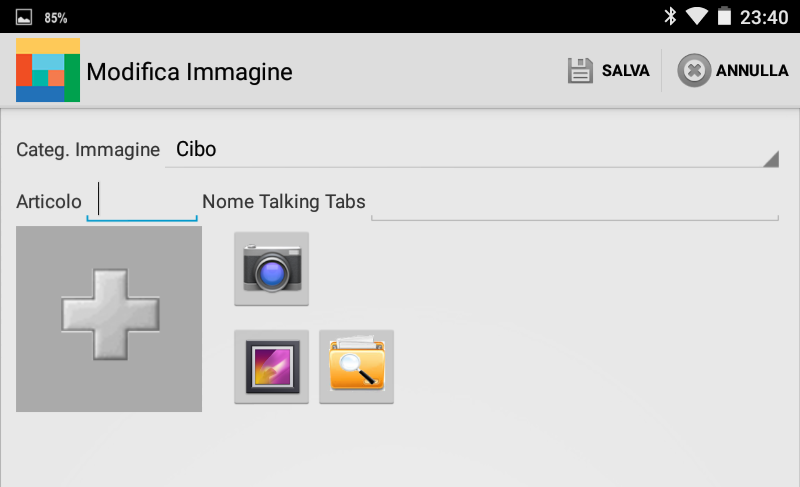Viewport: 800px width, 487px height.
Task: Open the Categ. Immagine dropdown showing Cibo
Action: (470, 150)
